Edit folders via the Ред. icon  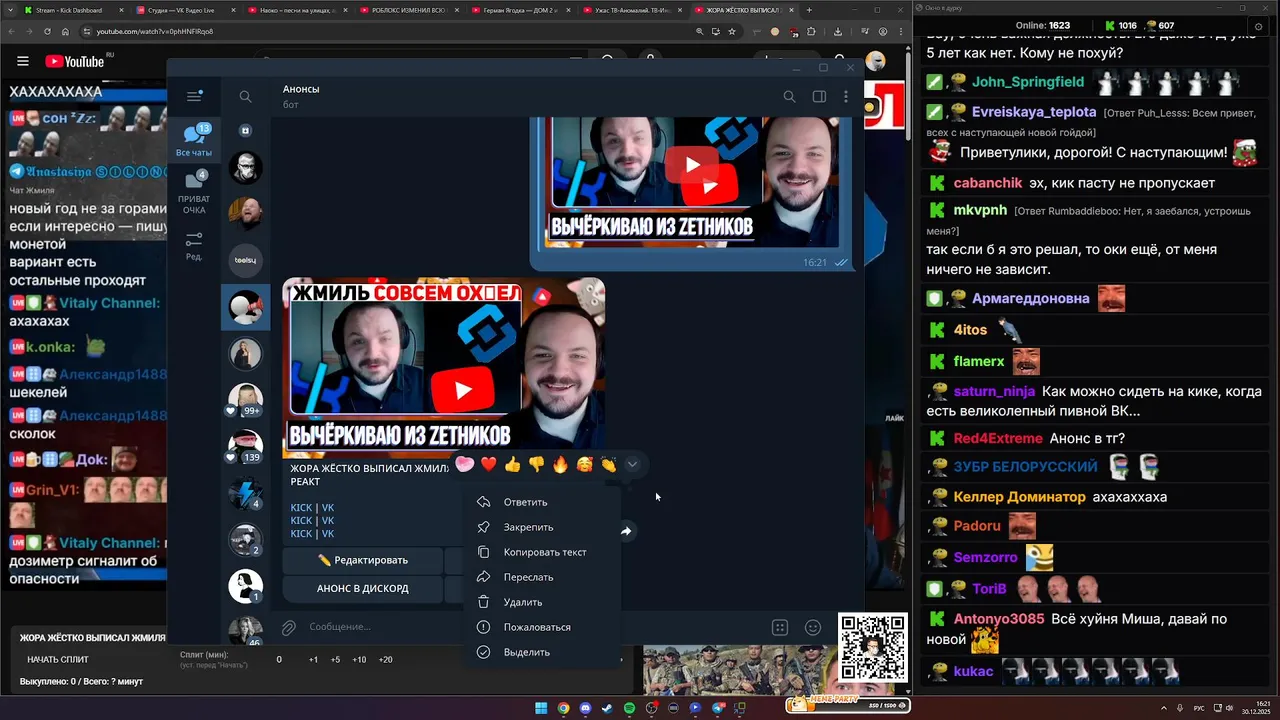(194, 246)
